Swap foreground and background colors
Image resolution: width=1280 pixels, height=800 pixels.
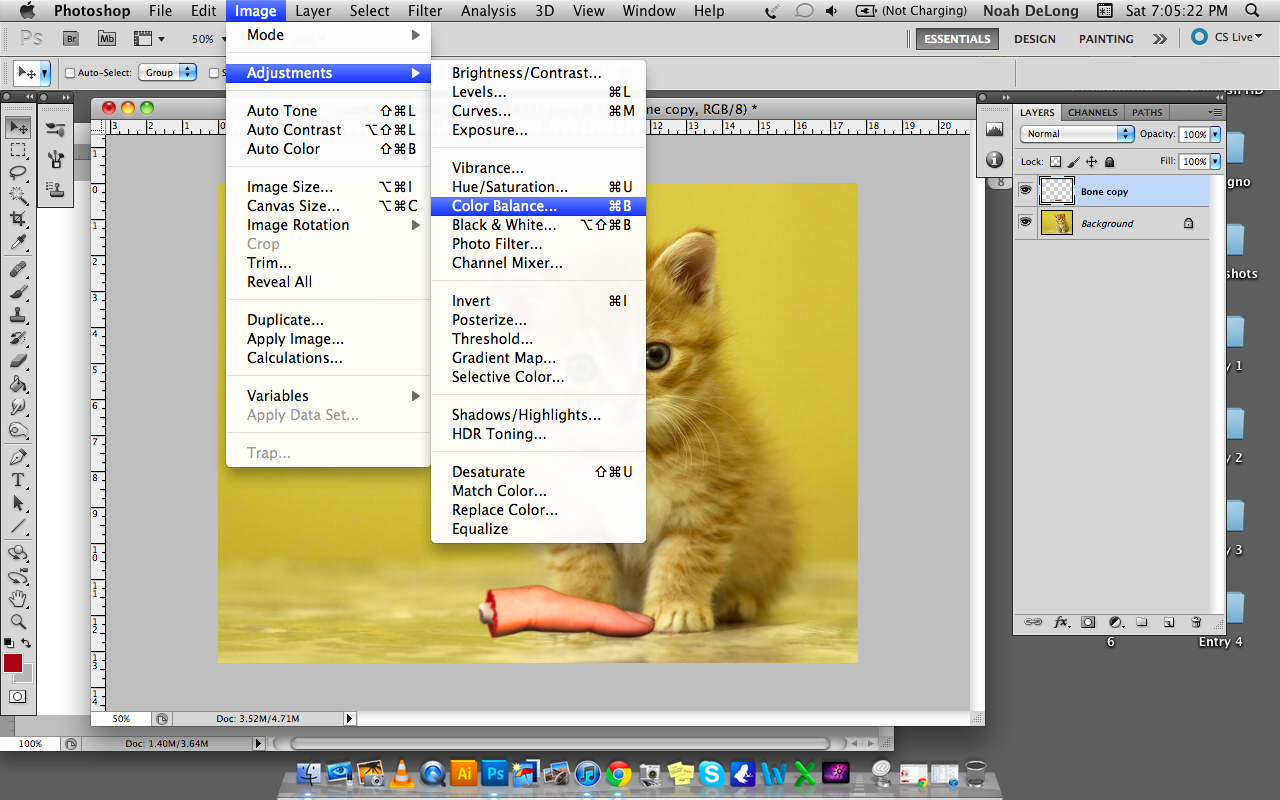coord(26,644)
